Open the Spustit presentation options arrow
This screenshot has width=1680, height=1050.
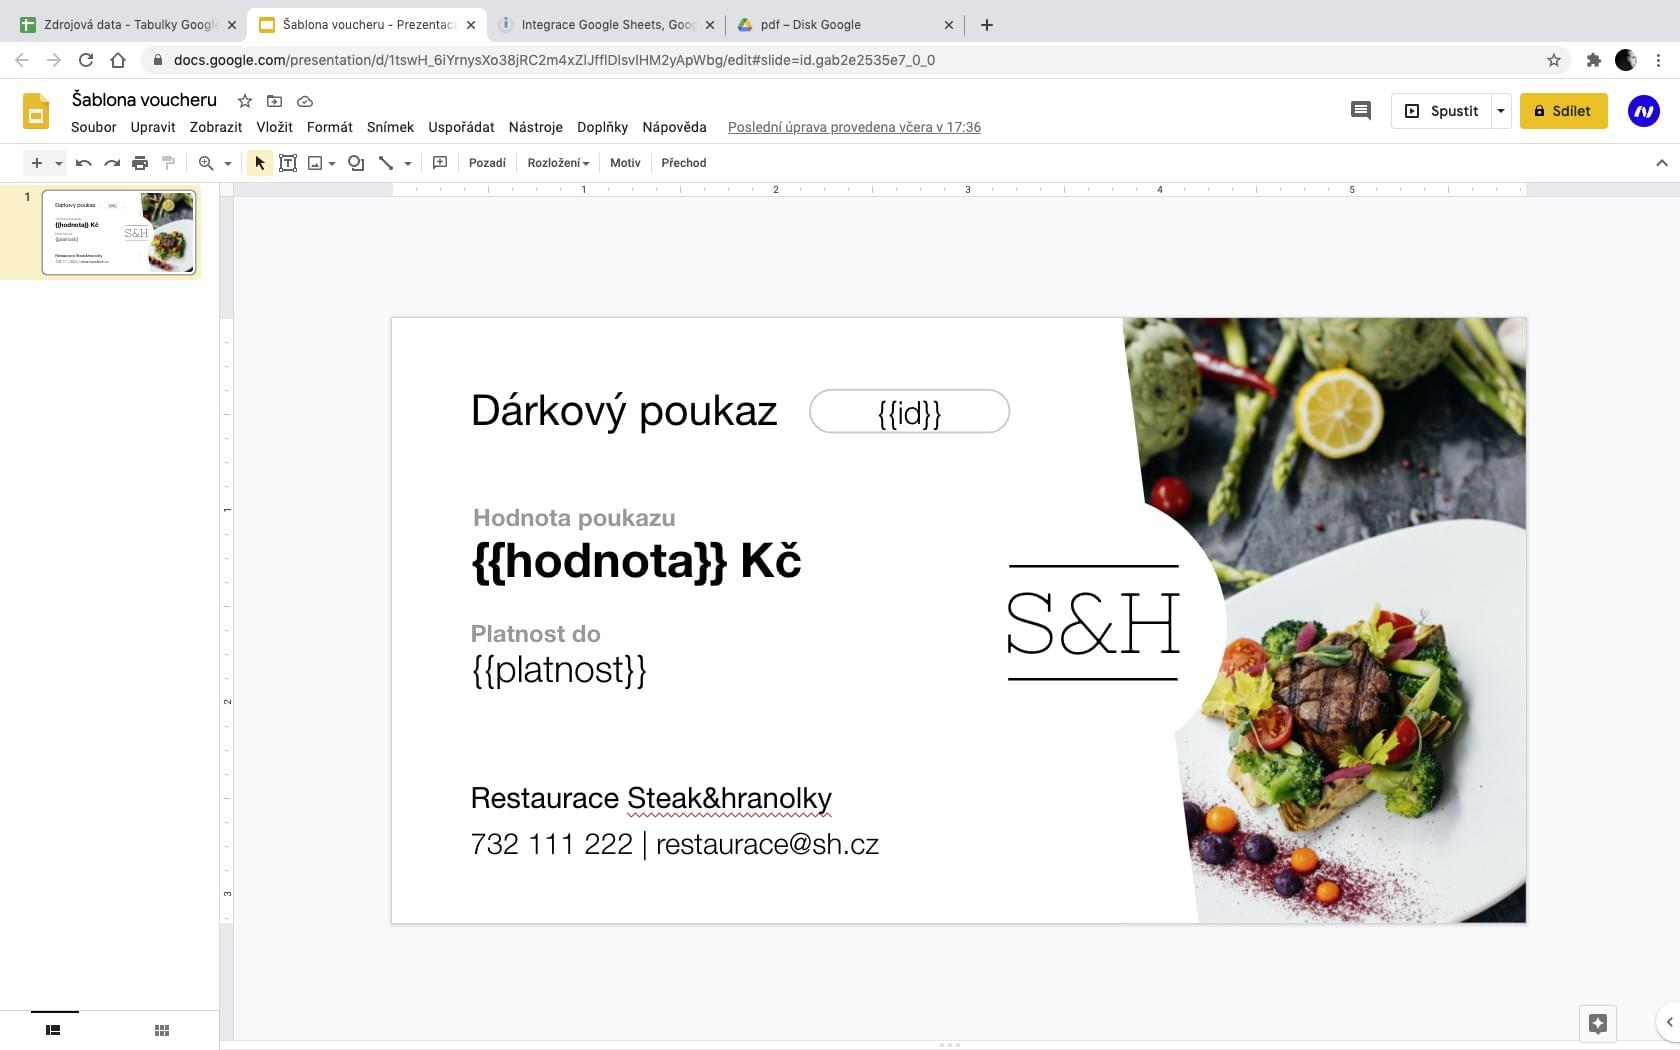pos(1500,111)
